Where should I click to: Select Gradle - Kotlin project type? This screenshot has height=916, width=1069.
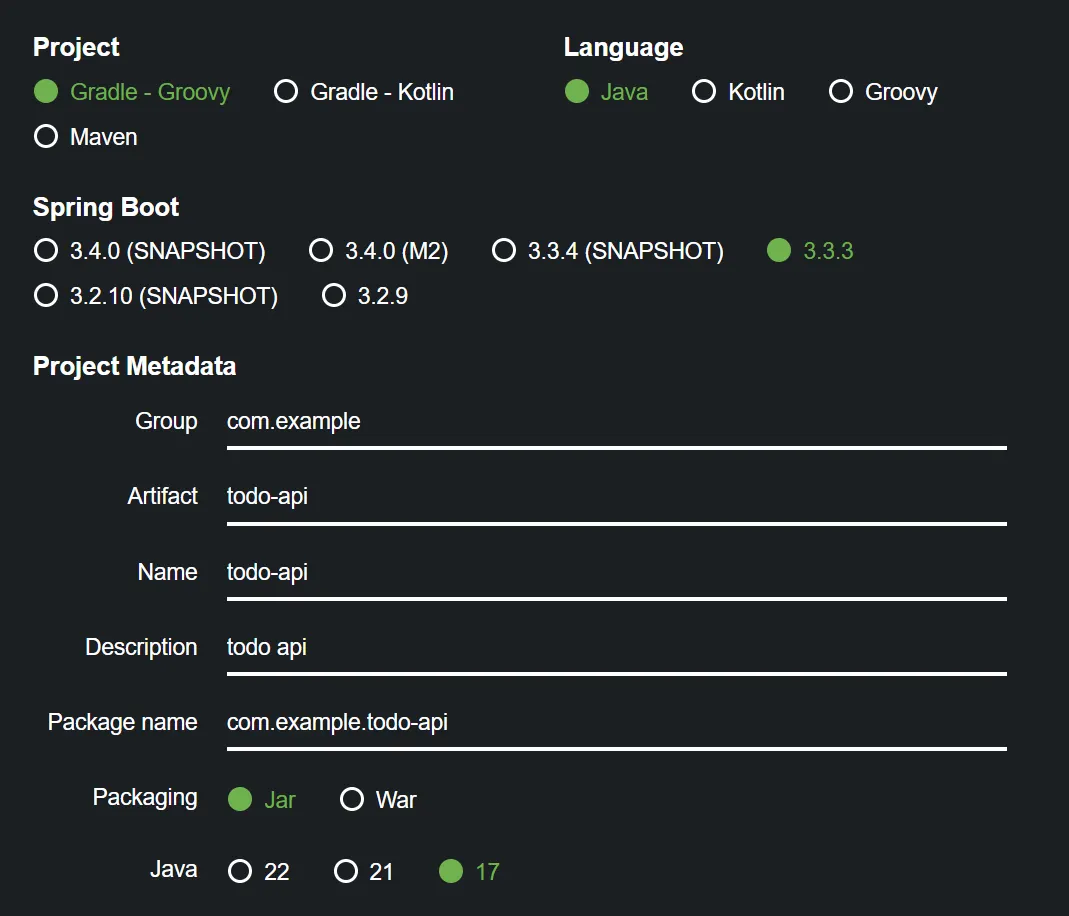tap(286, 92)
